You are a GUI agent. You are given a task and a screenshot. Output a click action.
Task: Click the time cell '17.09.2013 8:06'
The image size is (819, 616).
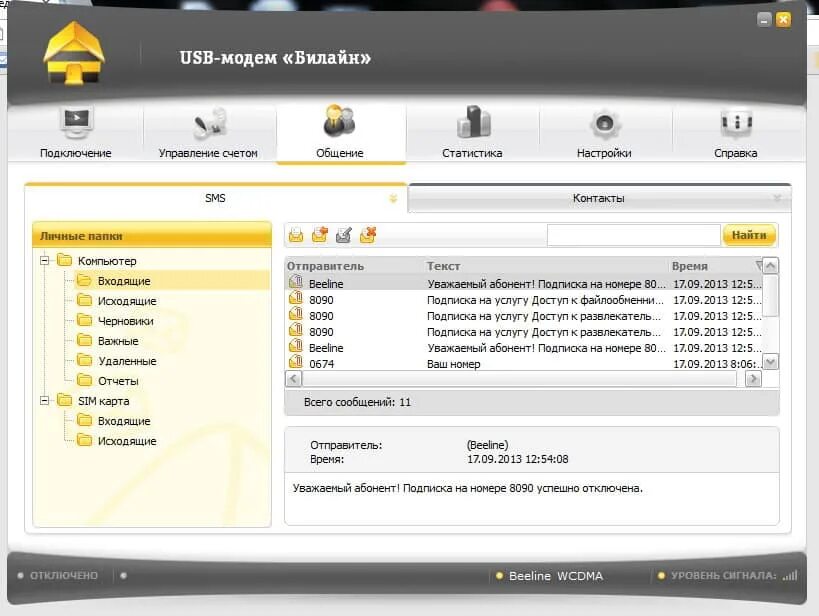pos(717,364)
